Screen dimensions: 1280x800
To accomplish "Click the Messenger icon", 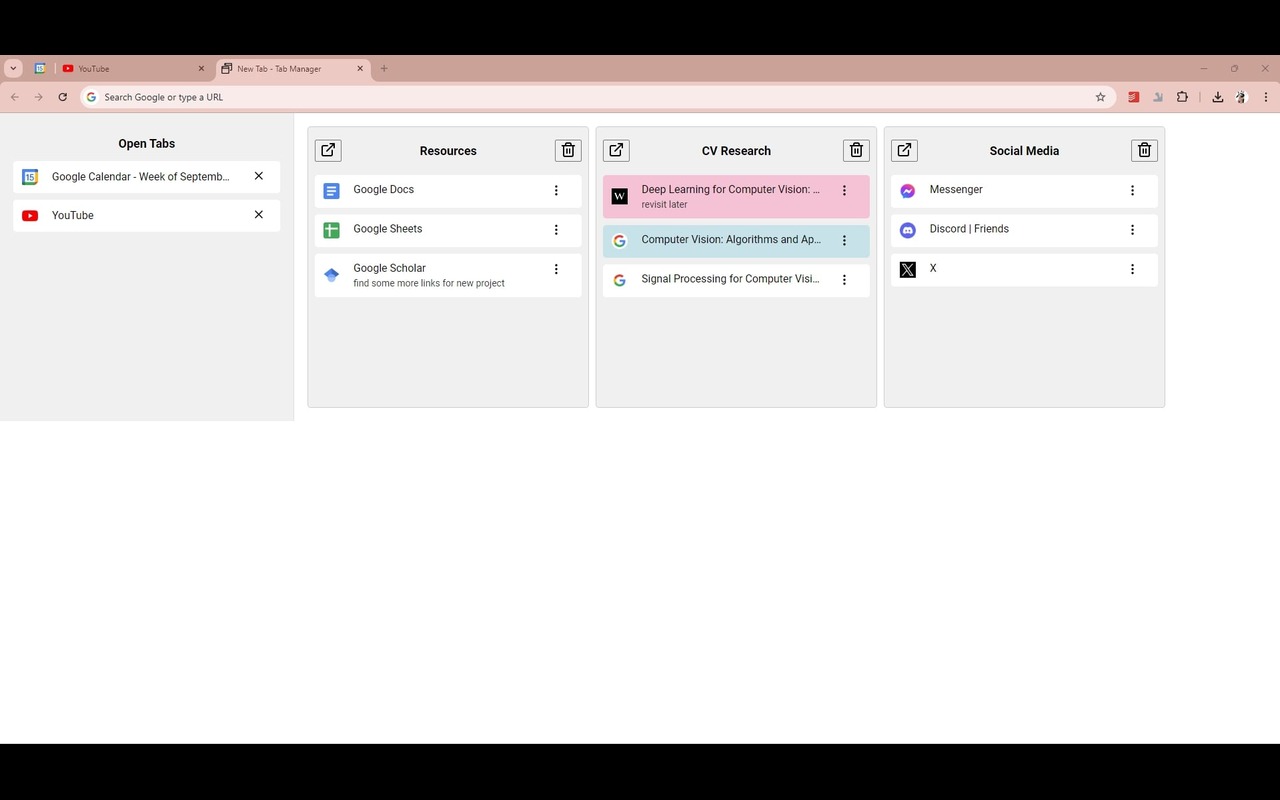I will point(908,191).
